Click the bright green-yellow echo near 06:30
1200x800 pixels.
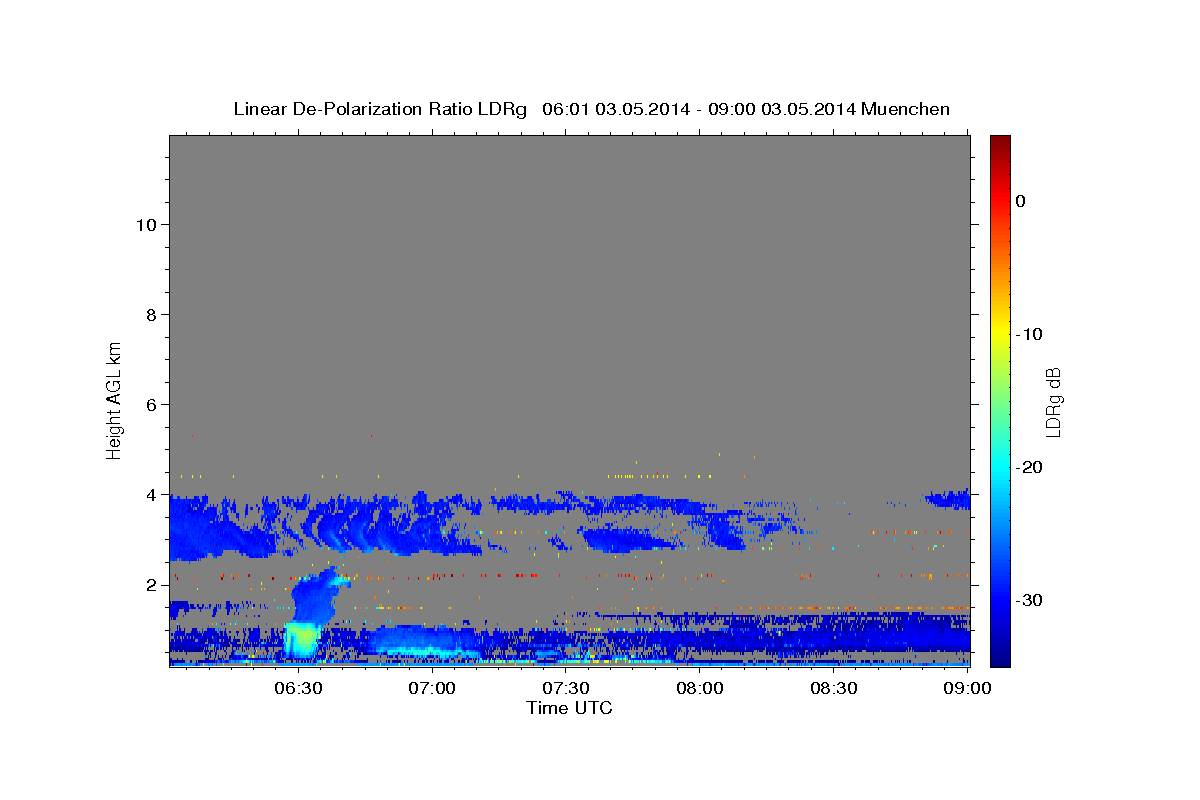302,638
